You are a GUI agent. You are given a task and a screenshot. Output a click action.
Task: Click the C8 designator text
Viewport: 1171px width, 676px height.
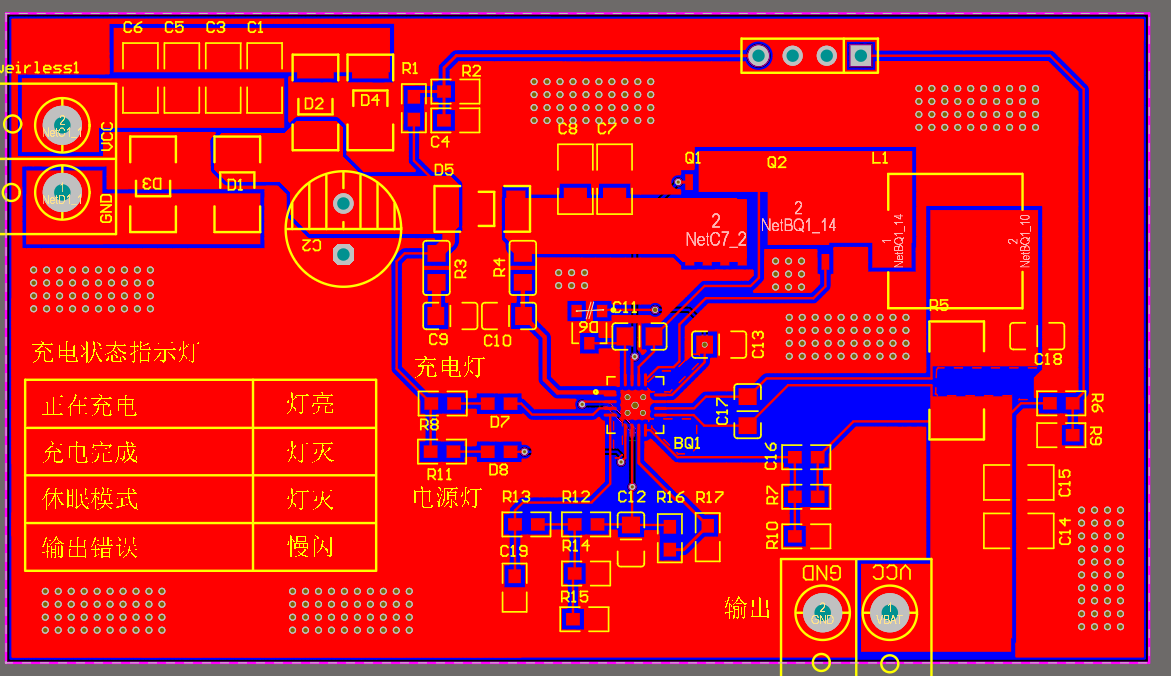tap(568, 128)
